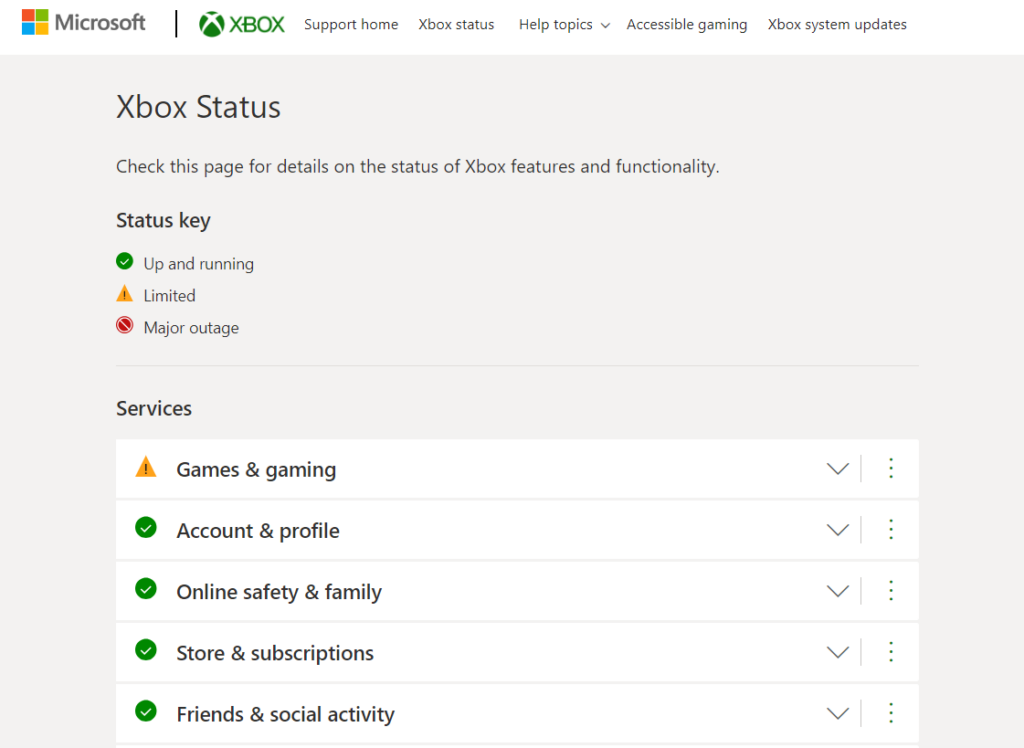
Task: Click the Limited status key warning icon
Action: pyautogui.click(x=125, y=293)
